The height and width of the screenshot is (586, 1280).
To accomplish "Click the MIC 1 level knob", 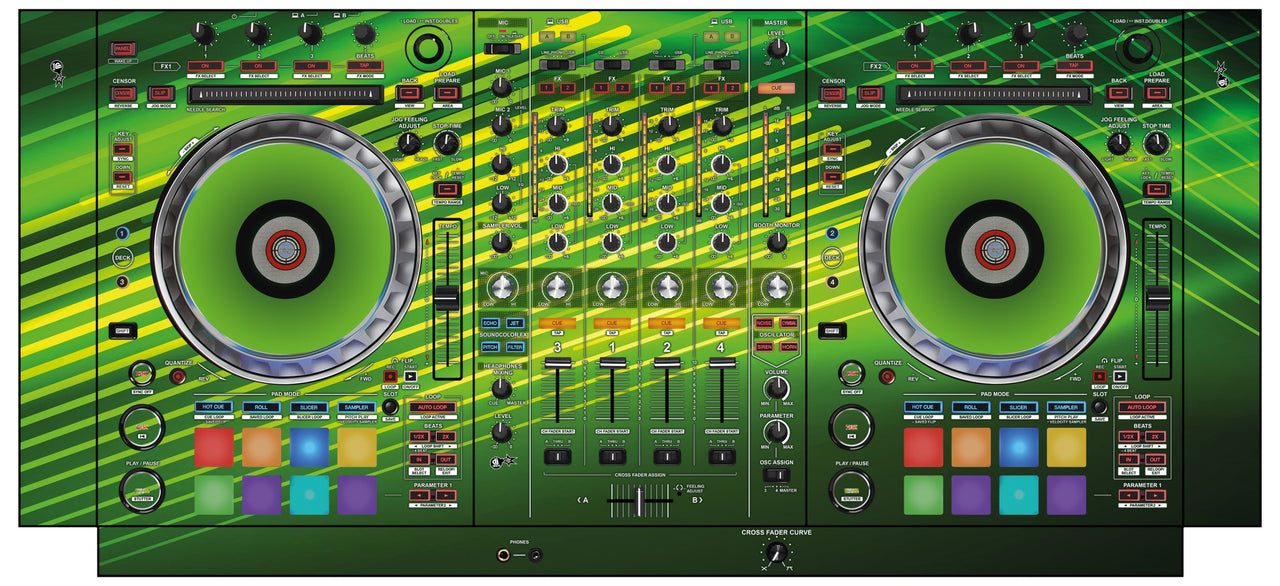I will click(500, 87).
